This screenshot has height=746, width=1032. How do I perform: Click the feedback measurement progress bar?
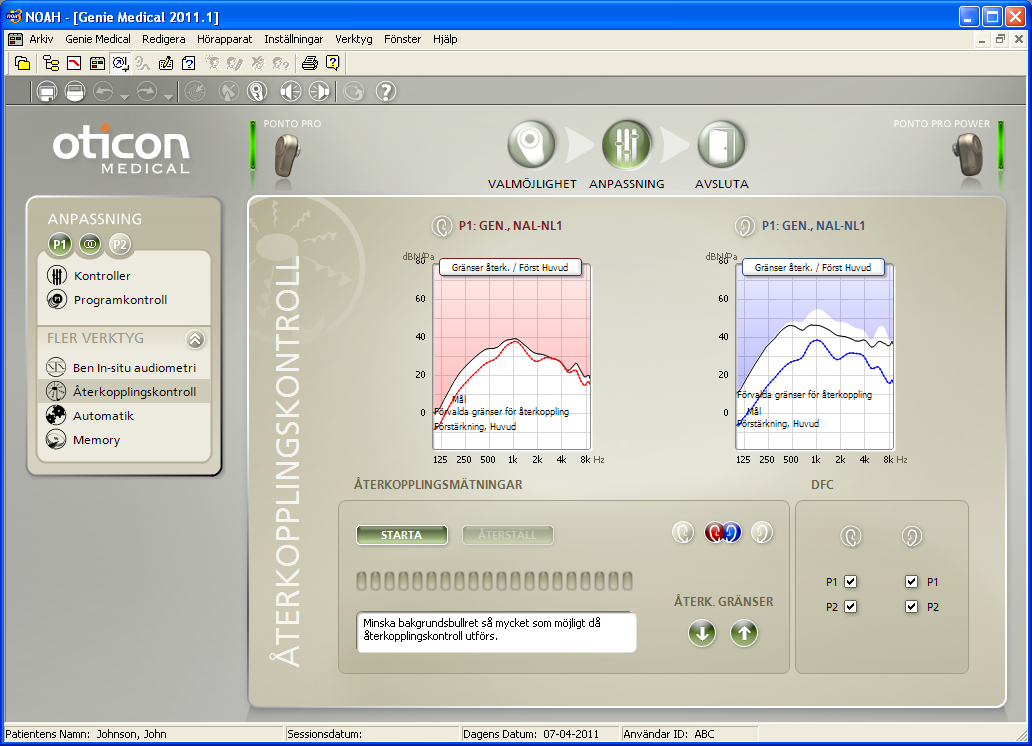(x=494, y=581)
